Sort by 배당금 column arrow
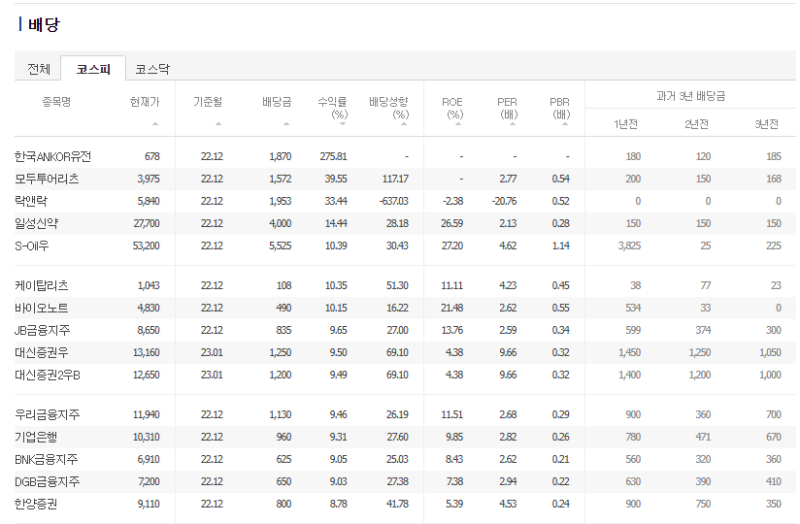The height and width of the screenshot is (524, 800). point(286,124)
